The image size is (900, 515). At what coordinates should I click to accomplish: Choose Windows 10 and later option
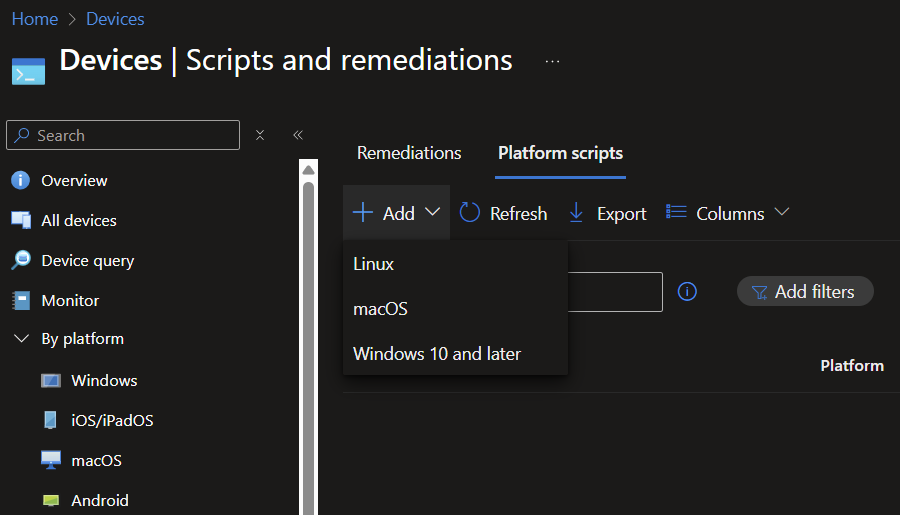click(x=437, y=354)
